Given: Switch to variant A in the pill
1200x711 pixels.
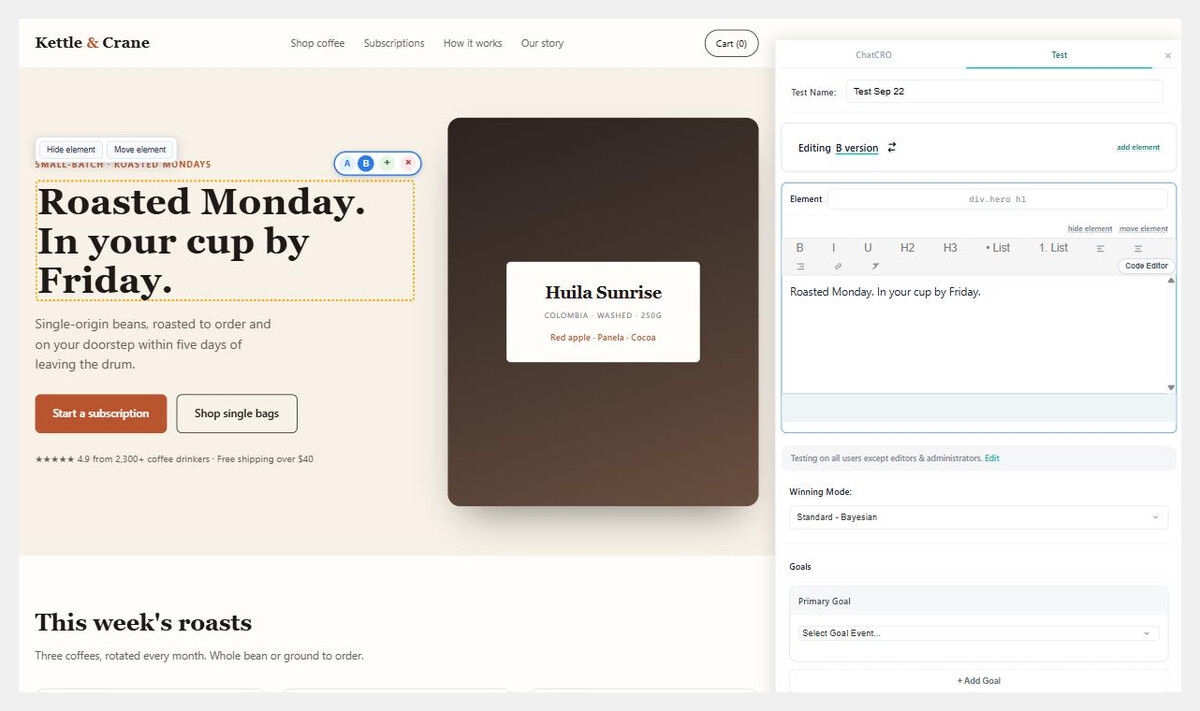Looking at the screenshot, I should point(347,163).
